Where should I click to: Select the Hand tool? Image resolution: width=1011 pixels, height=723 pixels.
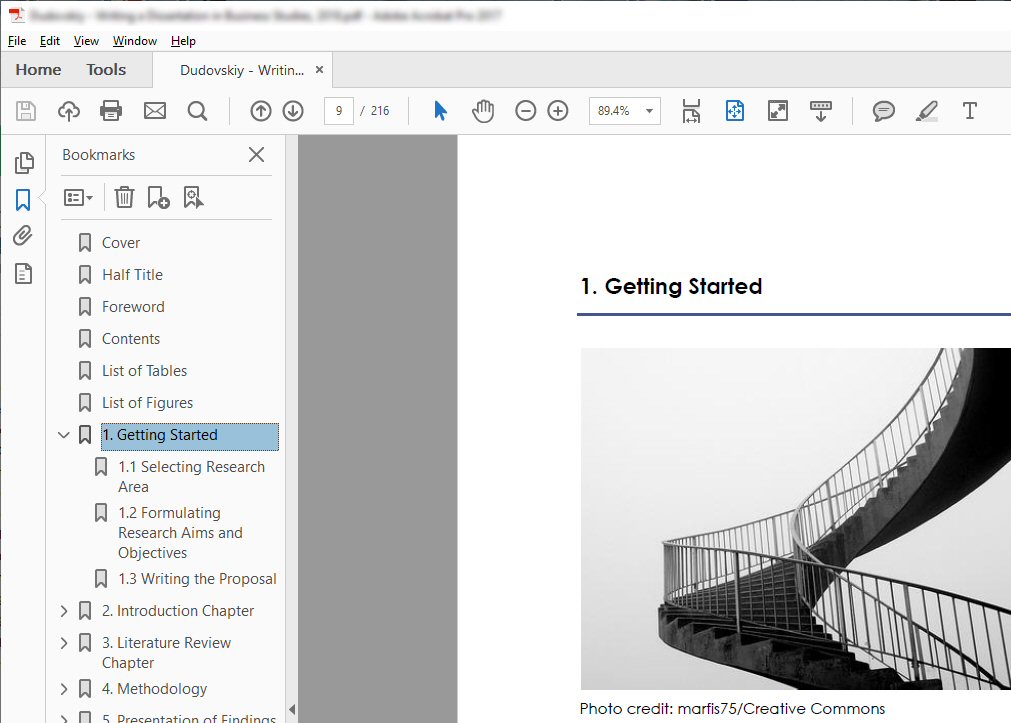pyautogui.click(x=483, y=111)
